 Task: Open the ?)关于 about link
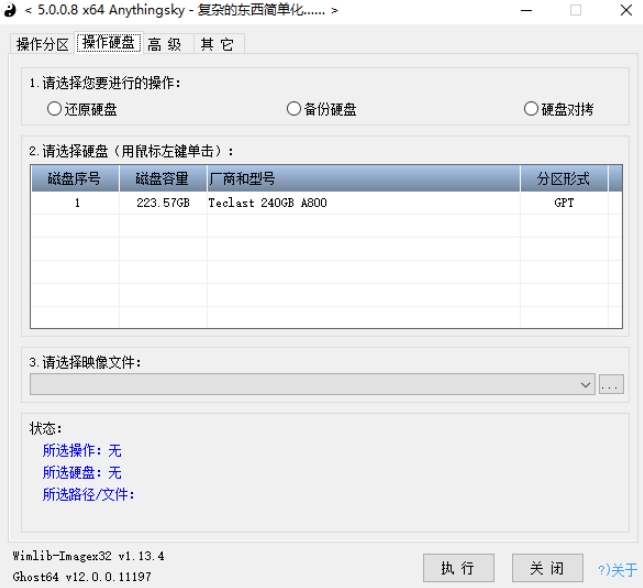(618, 570)
